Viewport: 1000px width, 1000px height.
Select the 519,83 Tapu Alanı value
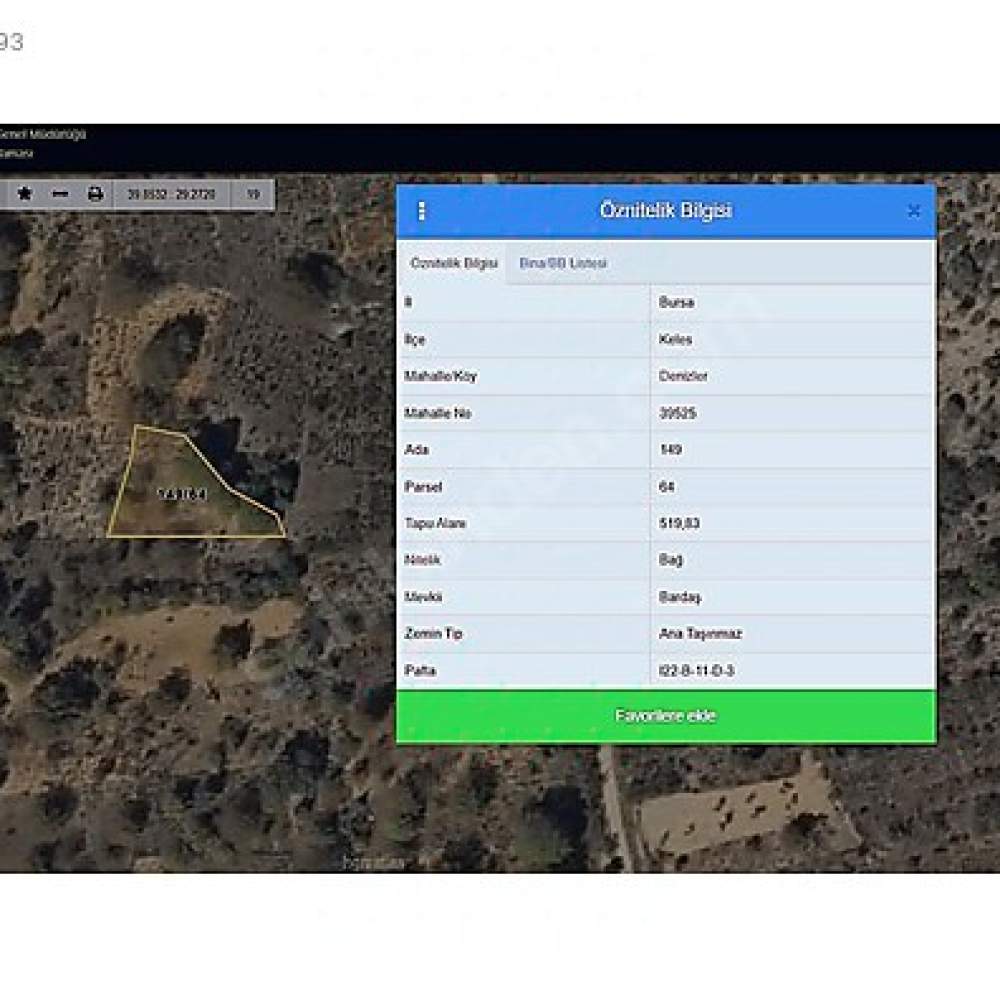[x=679, y=524]
